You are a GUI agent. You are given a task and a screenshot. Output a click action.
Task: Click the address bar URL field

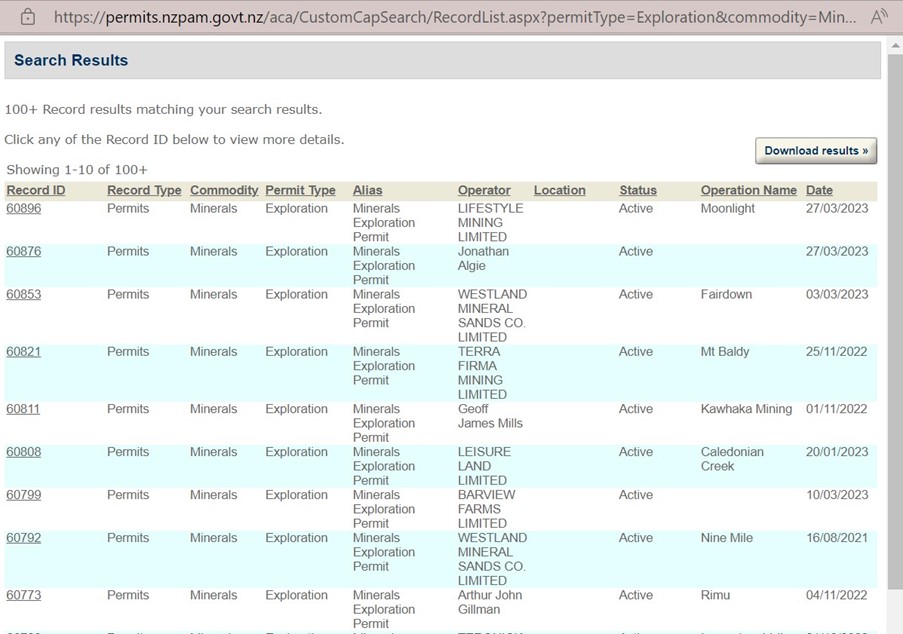(454, 17)
